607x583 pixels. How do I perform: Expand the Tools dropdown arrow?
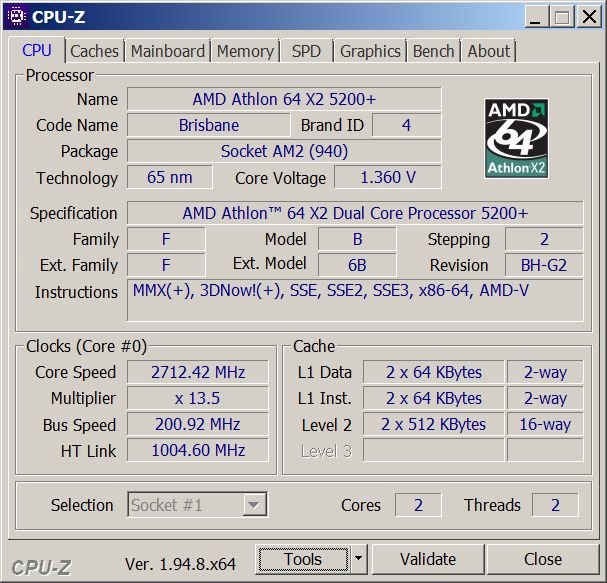point(359,559)
